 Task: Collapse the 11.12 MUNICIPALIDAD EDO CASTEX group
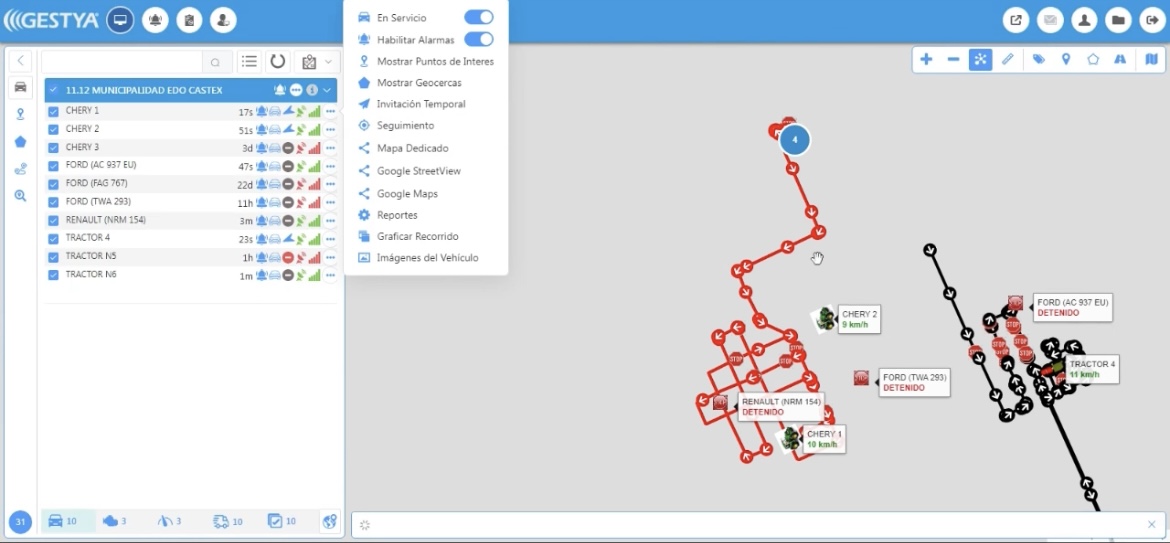(x=327, y=90)
